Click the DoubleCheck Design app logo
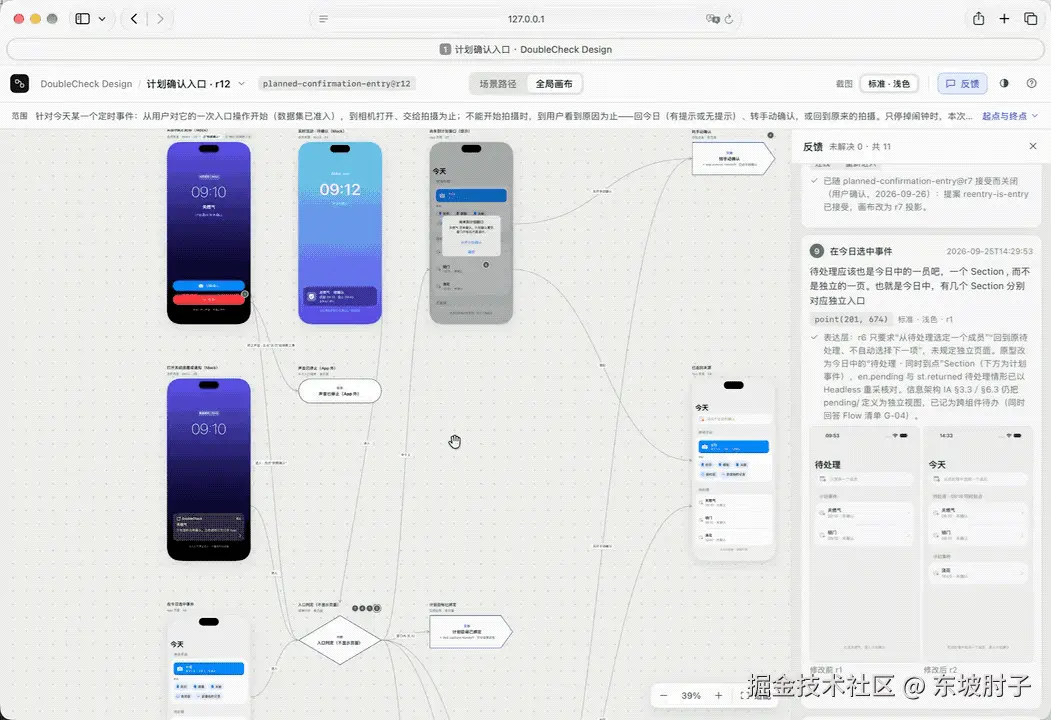1052x720 pixels. [x=19, y=83]
